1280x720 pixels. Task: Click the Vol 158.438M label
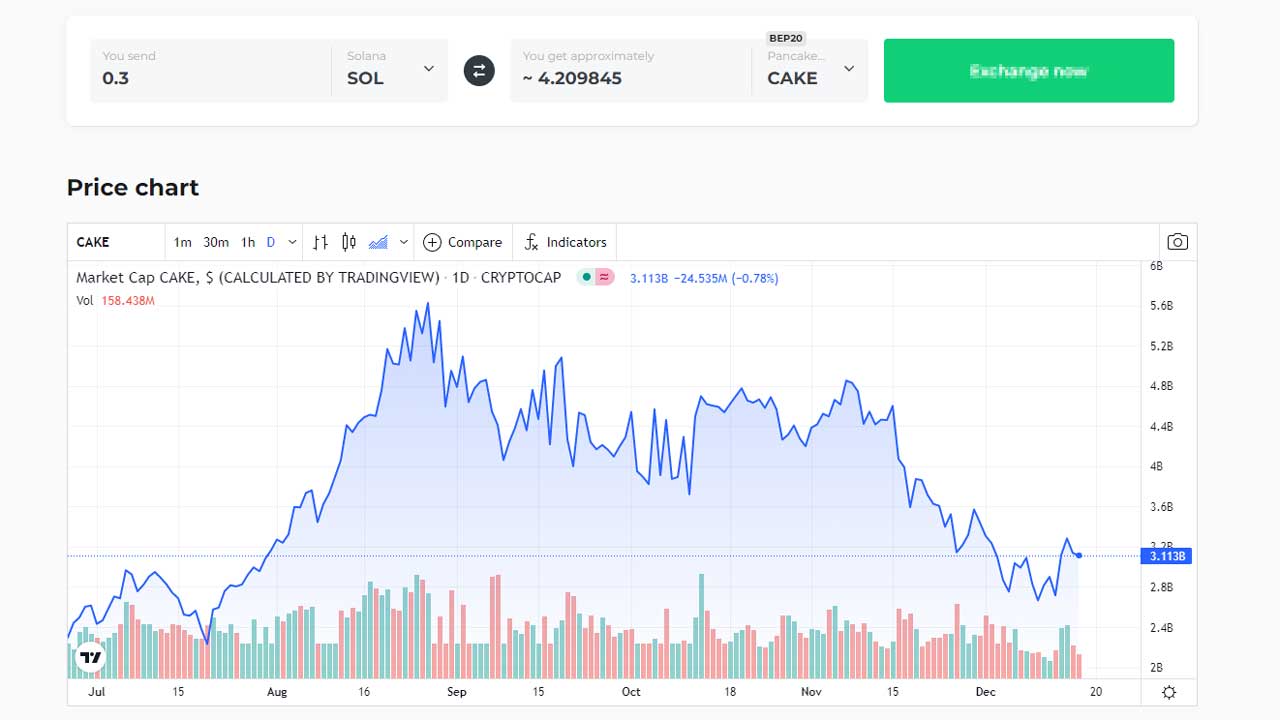click(x=116, y=300)
